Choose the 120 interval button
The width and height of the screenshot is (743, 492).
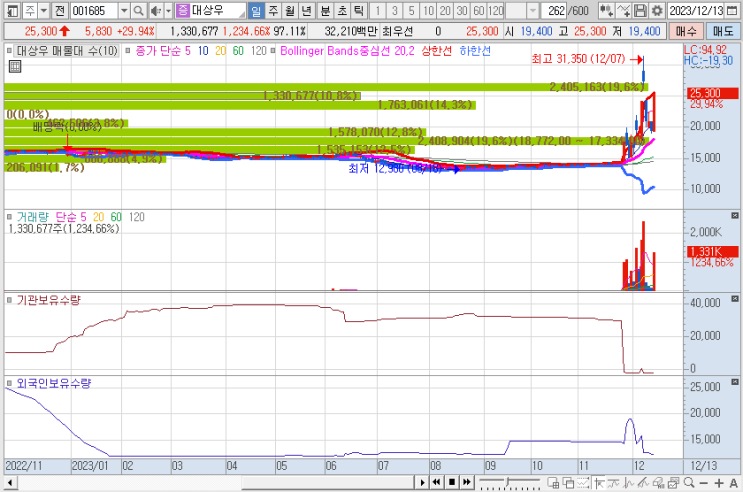(496, 10)
